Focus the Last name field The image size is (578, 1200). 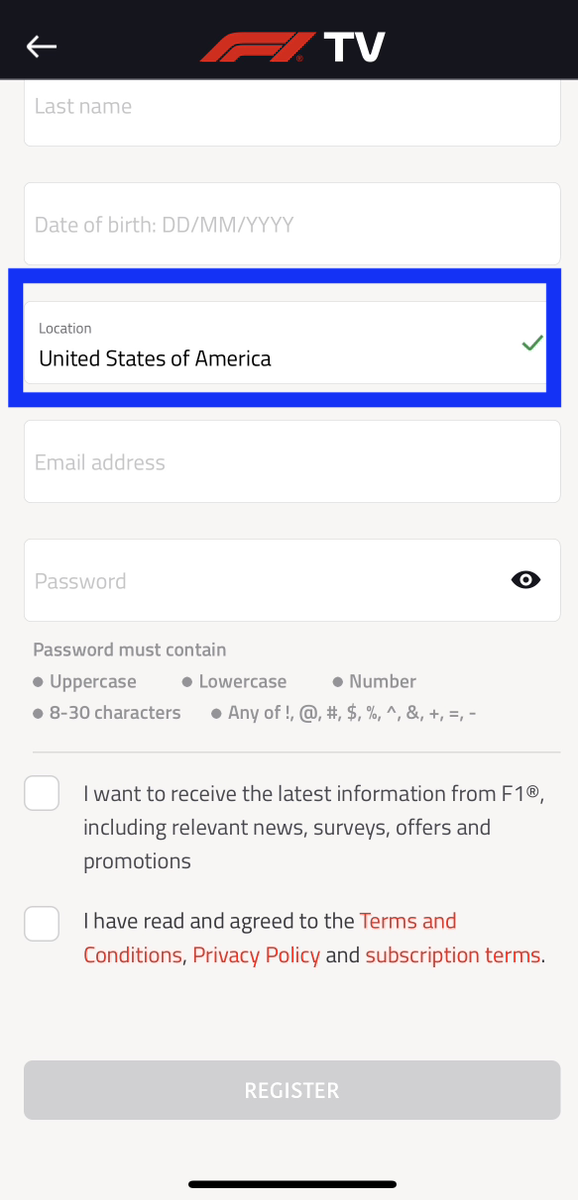(292, 112)
